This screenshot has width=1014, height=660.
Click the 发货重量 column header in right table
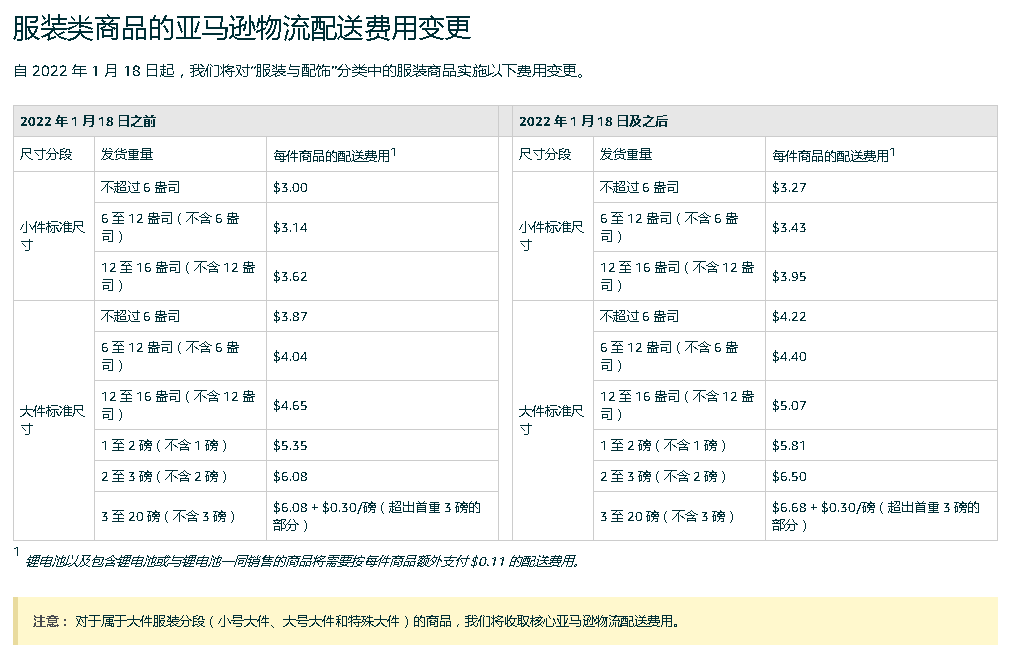tap(627, 153)
